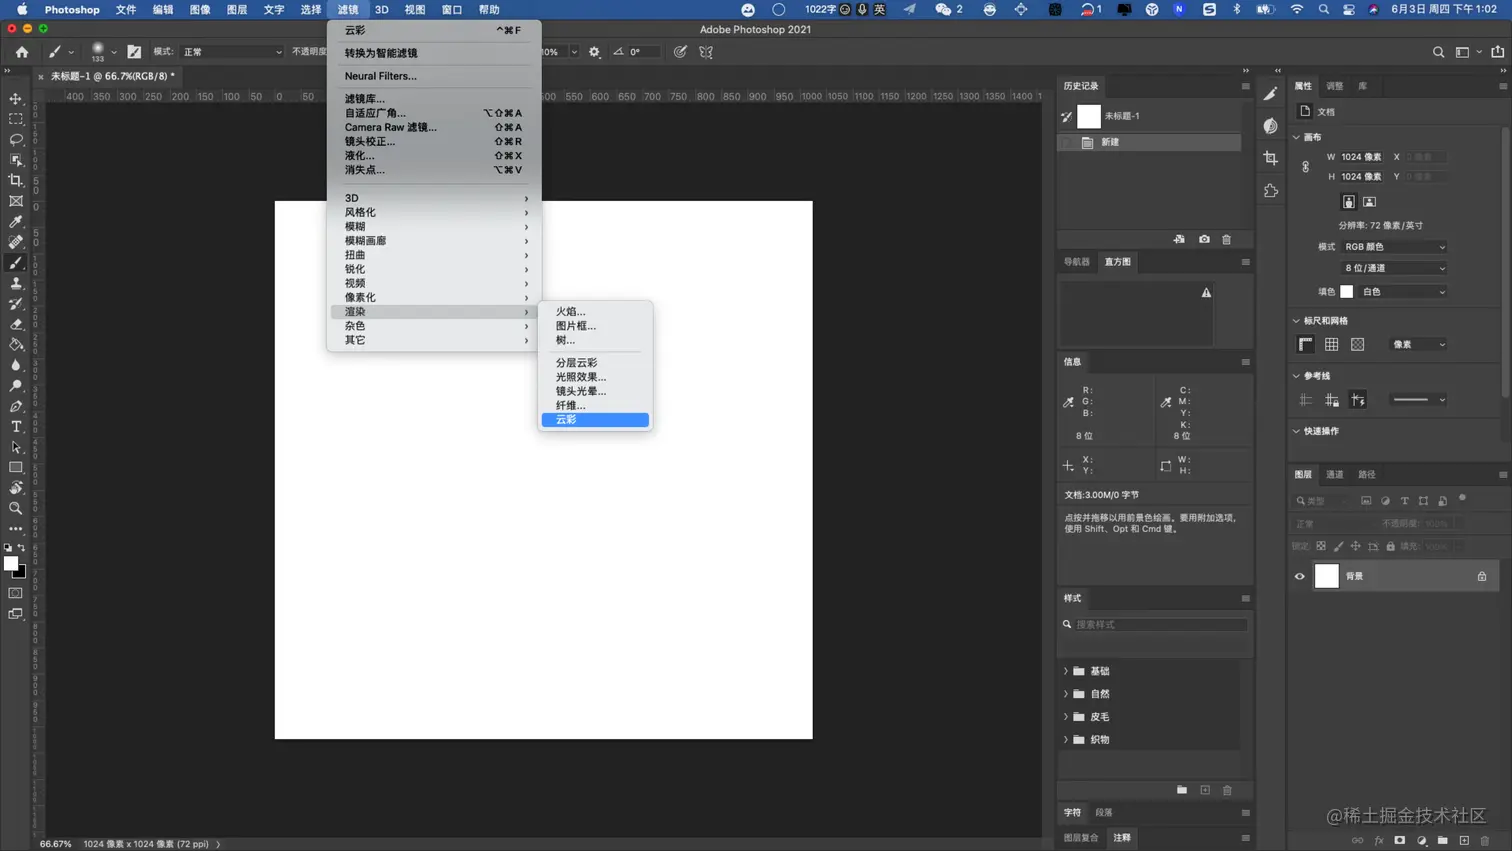
Task: Switch to the 导航器 tab
Action: click(x=1077, y=262)
